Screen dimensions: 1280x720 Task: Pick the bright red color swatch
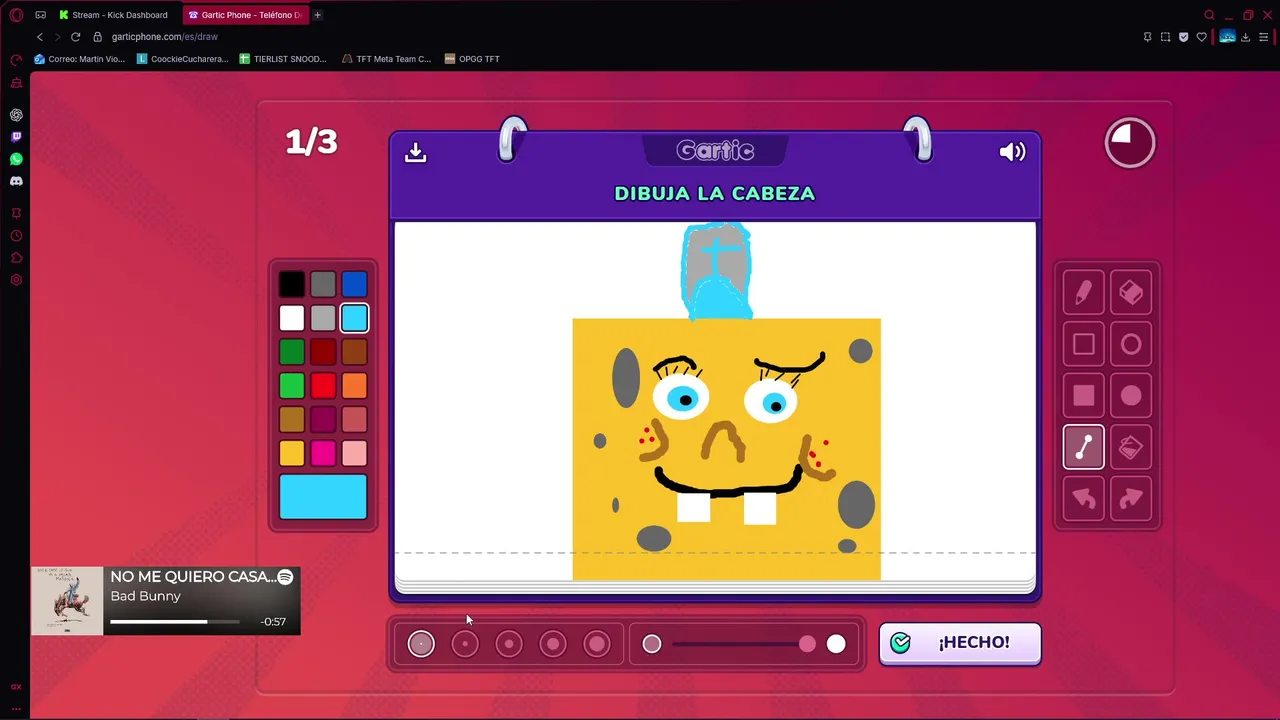(x=322, y=386)
